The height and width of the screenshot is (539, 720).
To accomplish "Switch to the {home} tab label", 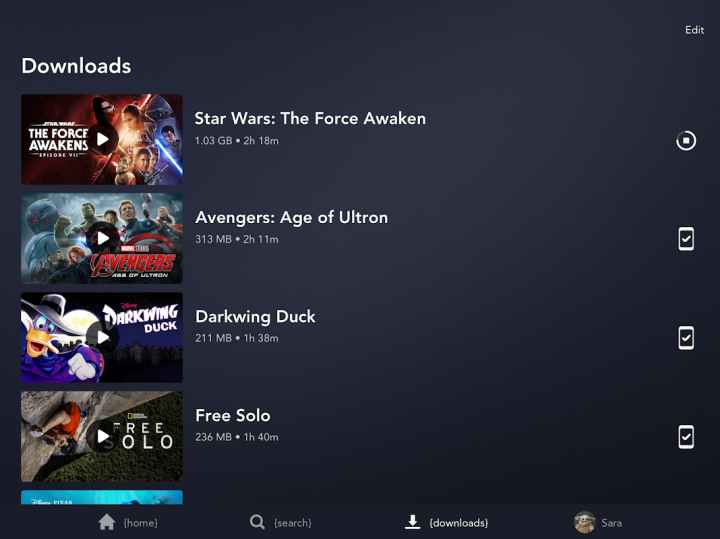I will [141, 522].
